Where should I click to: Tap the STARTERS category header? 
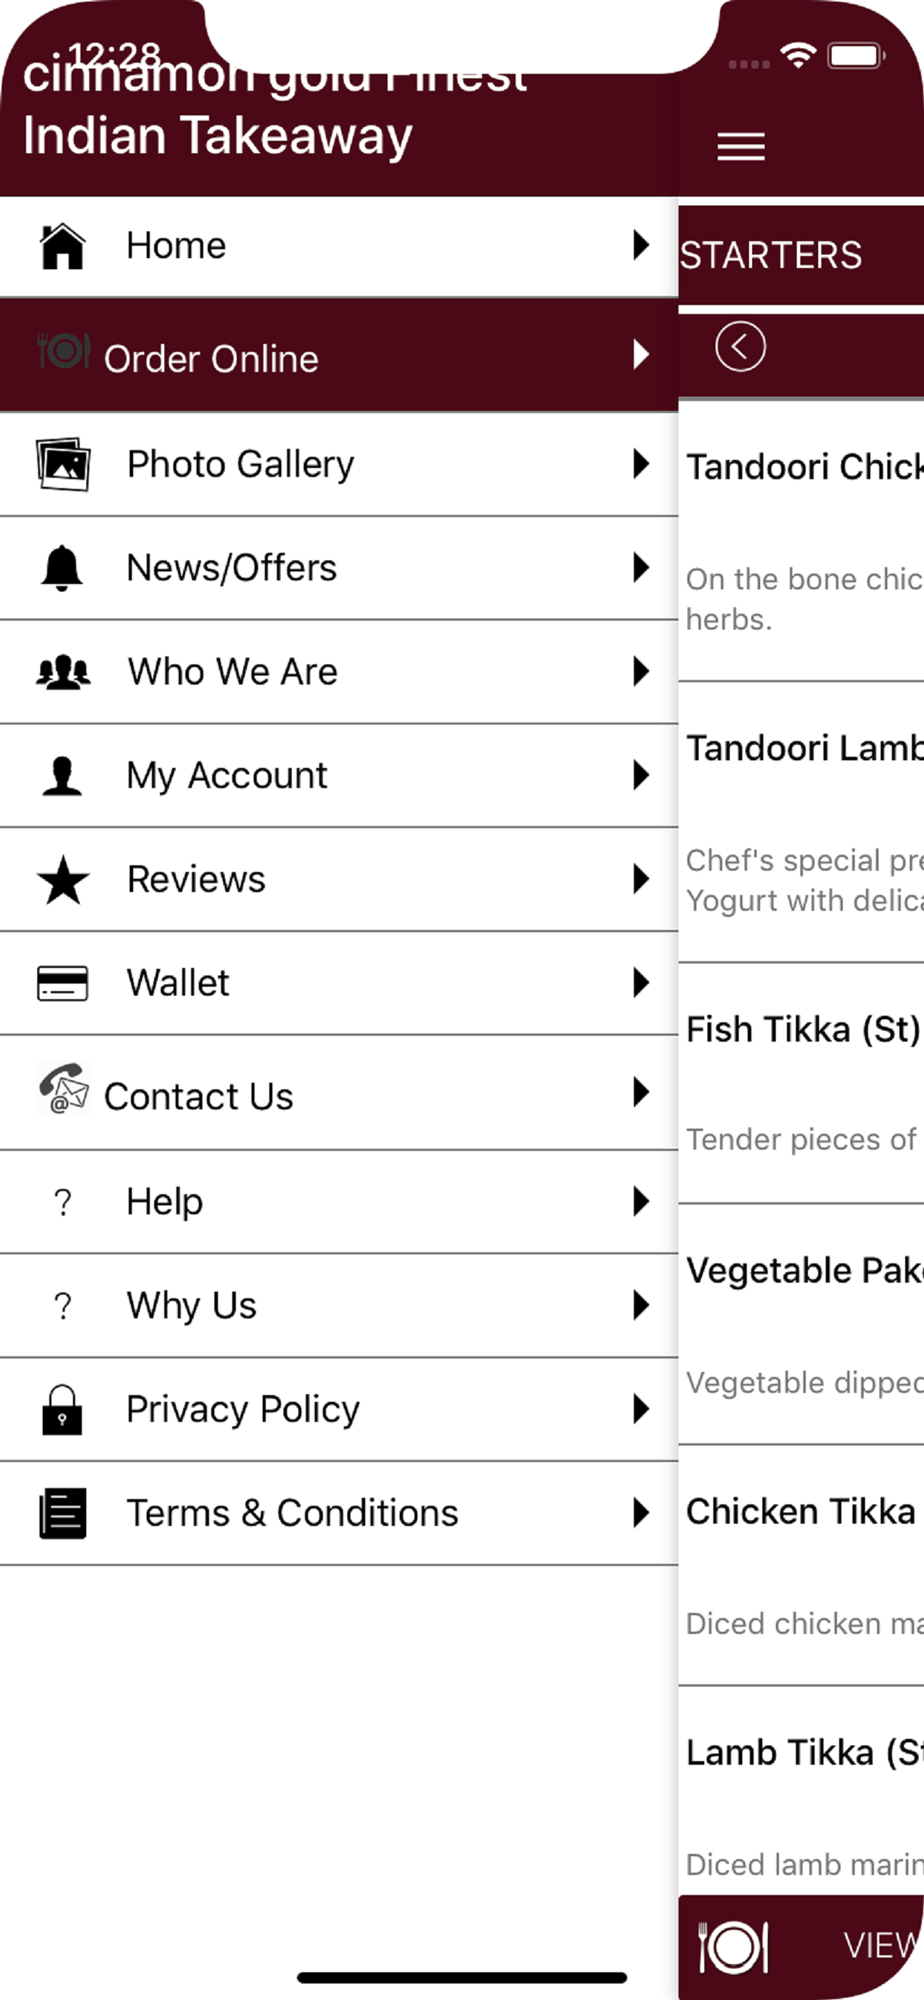(772, 256)
